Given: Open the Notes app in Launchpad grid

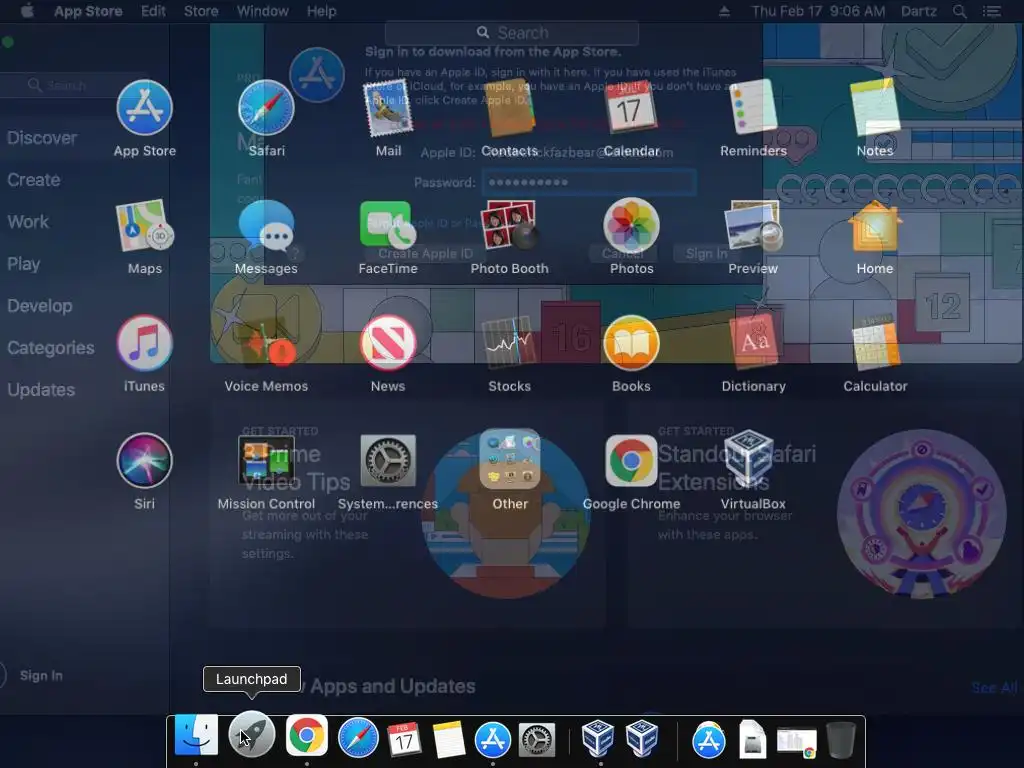Looking at the screenshot, I should [874, 108].
